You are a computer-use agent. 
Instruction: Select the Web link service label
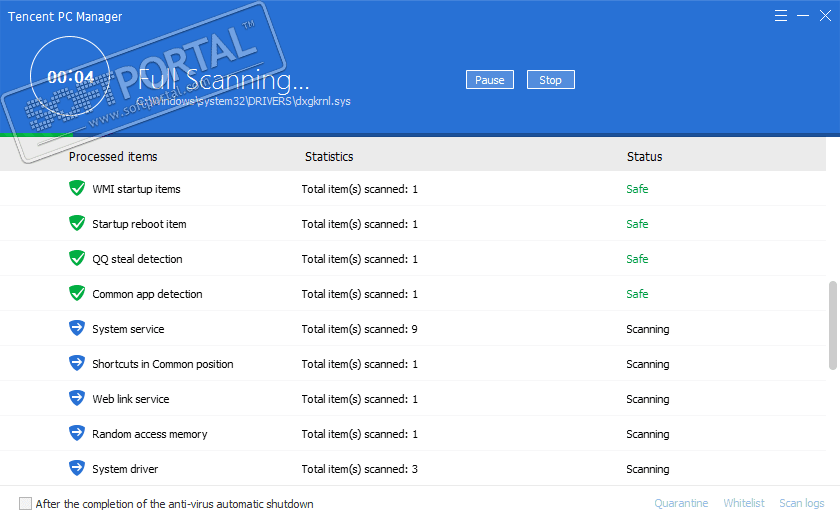click(x=131, y=399)
